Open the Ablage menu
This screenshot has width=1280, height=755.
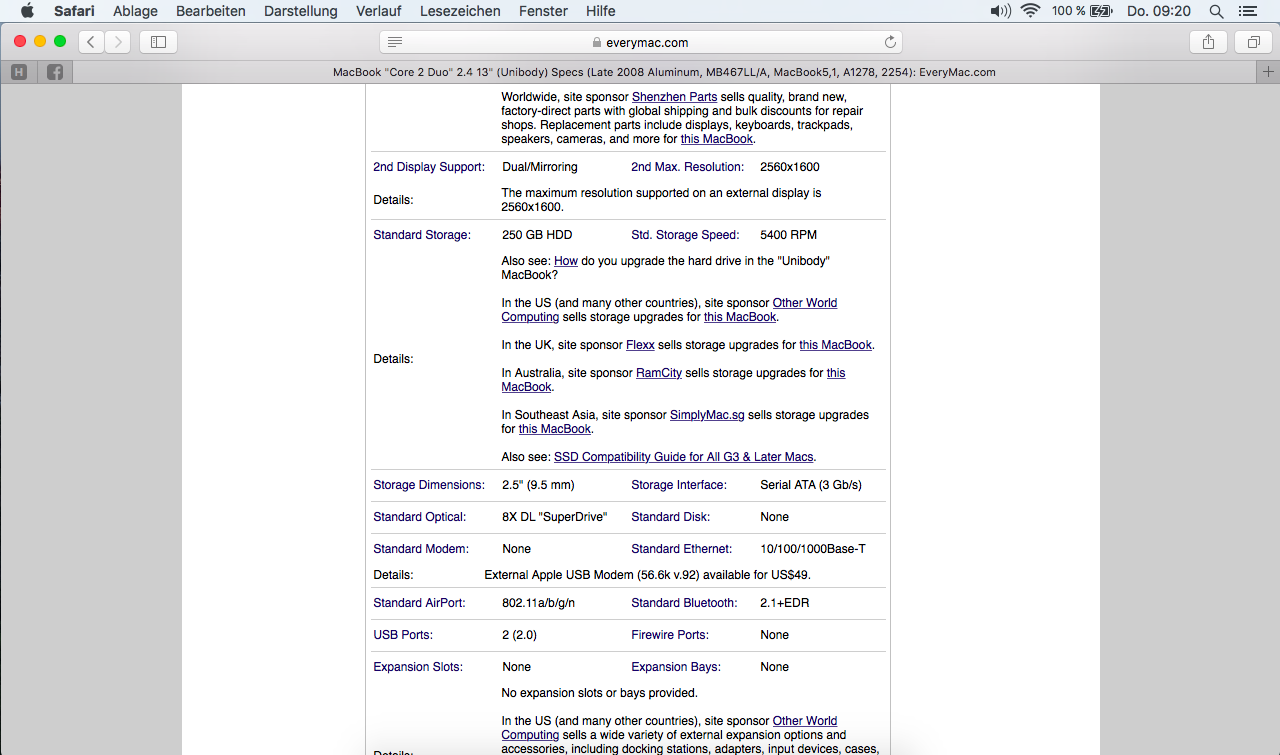point(135,11)
